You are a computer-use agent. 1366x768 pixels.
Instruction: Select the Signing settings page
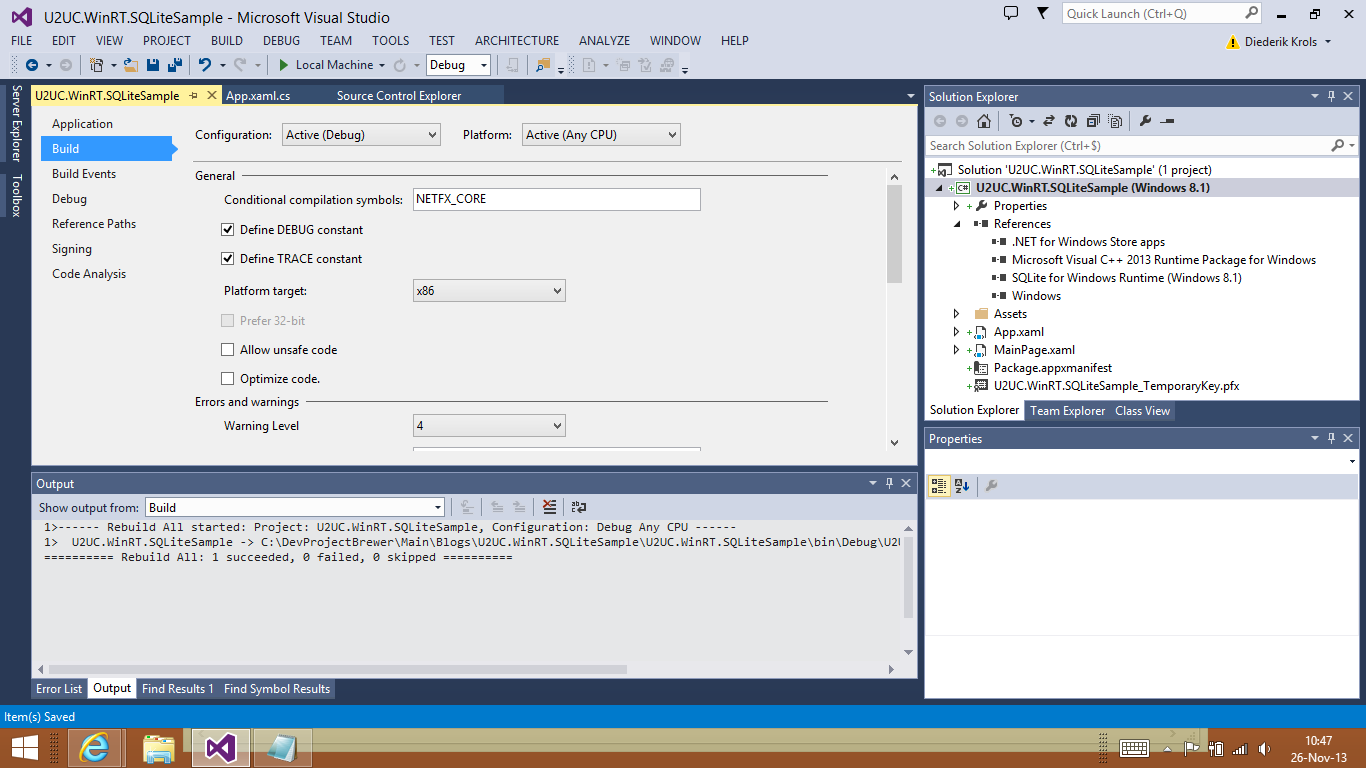coord(72,249)
